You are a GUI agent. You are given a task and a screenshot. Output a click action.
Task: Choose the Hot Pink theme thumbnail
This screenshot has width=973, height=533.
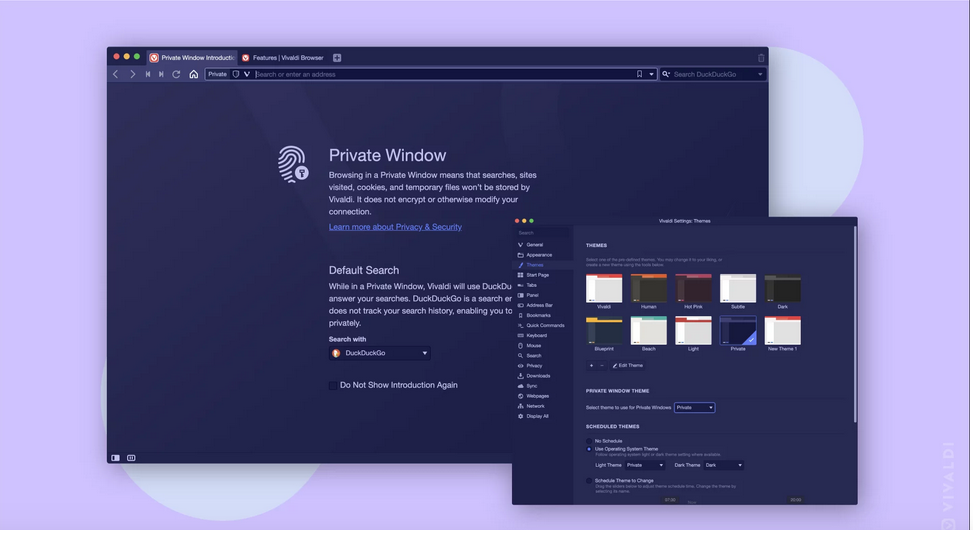coord(693,289)
